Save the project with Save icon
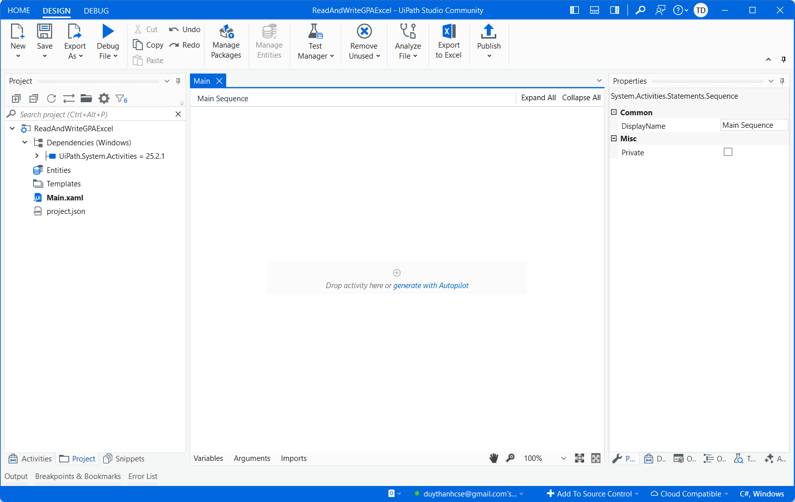Screen dimensions: 795x502 pos(44,31)
